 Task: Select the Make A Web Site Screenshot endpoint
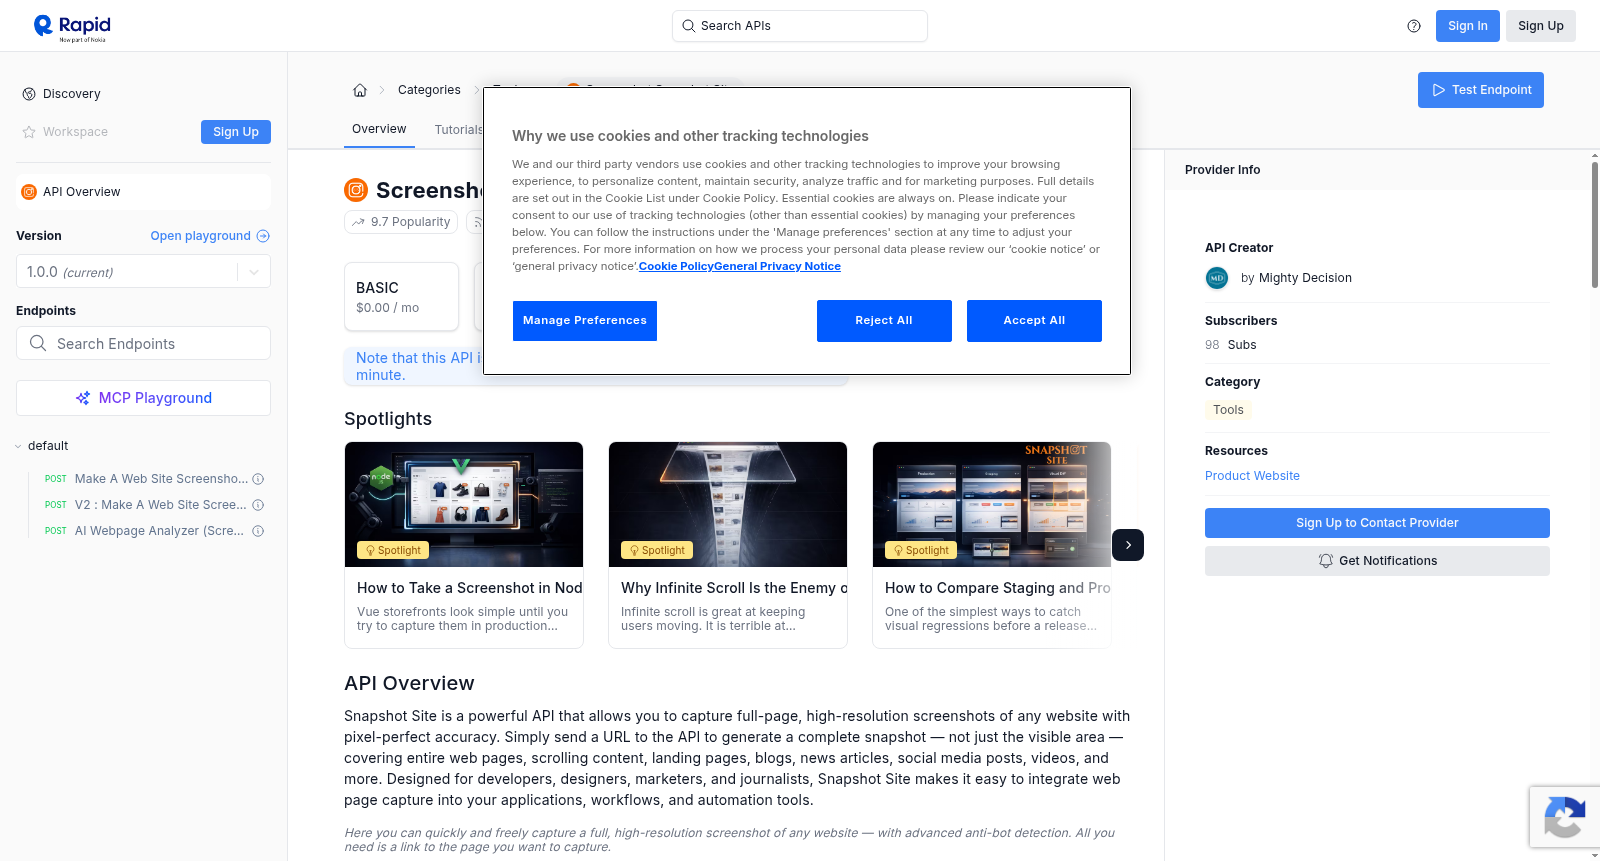point(161,479)
